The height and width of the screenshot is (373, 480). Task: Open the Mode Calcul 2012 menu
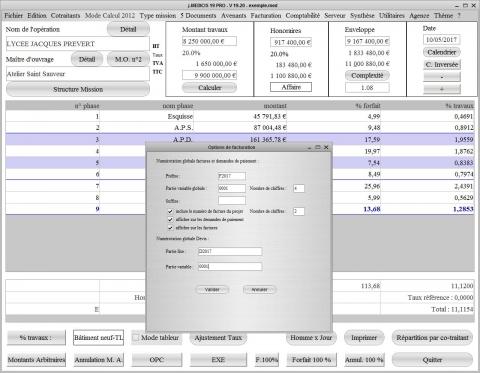tap(110, 16)
